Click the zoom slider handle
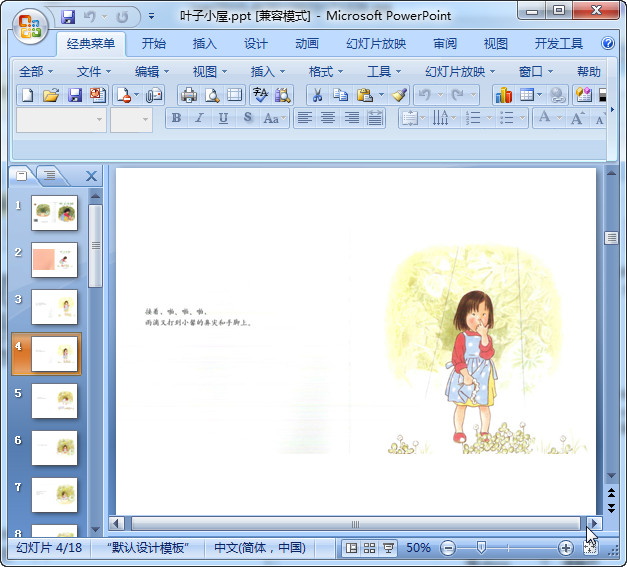Viewport: 627px width, 567px height. (x=481, y=548)
